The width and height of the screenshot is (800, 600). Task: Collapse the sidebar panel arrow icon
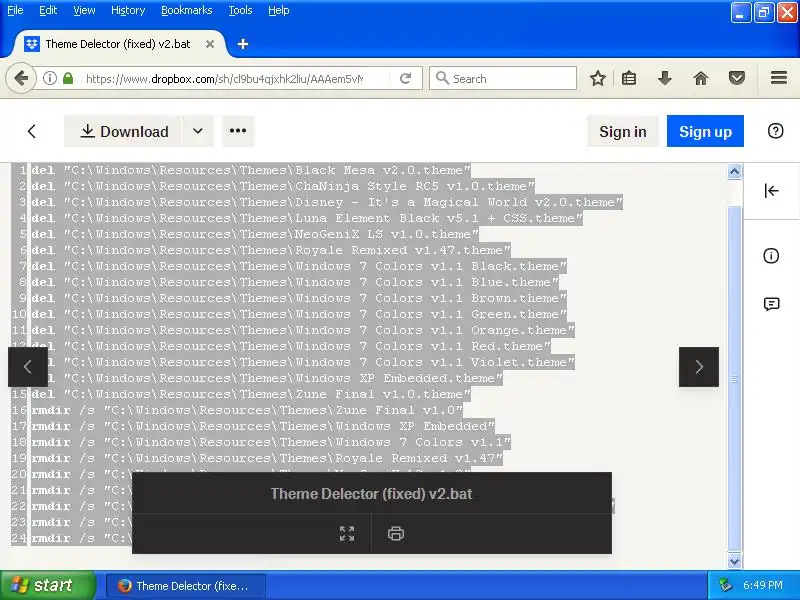tap(771, 191)
